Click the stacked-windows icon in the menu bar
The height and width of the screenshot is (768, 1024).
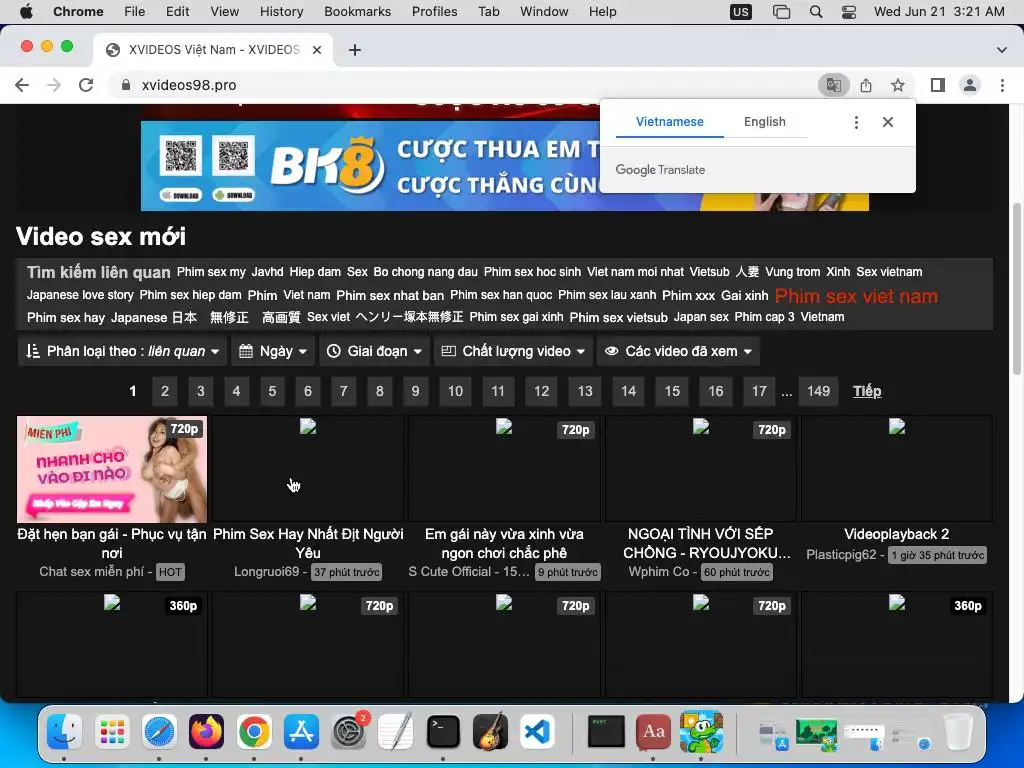tap(781, 12)
